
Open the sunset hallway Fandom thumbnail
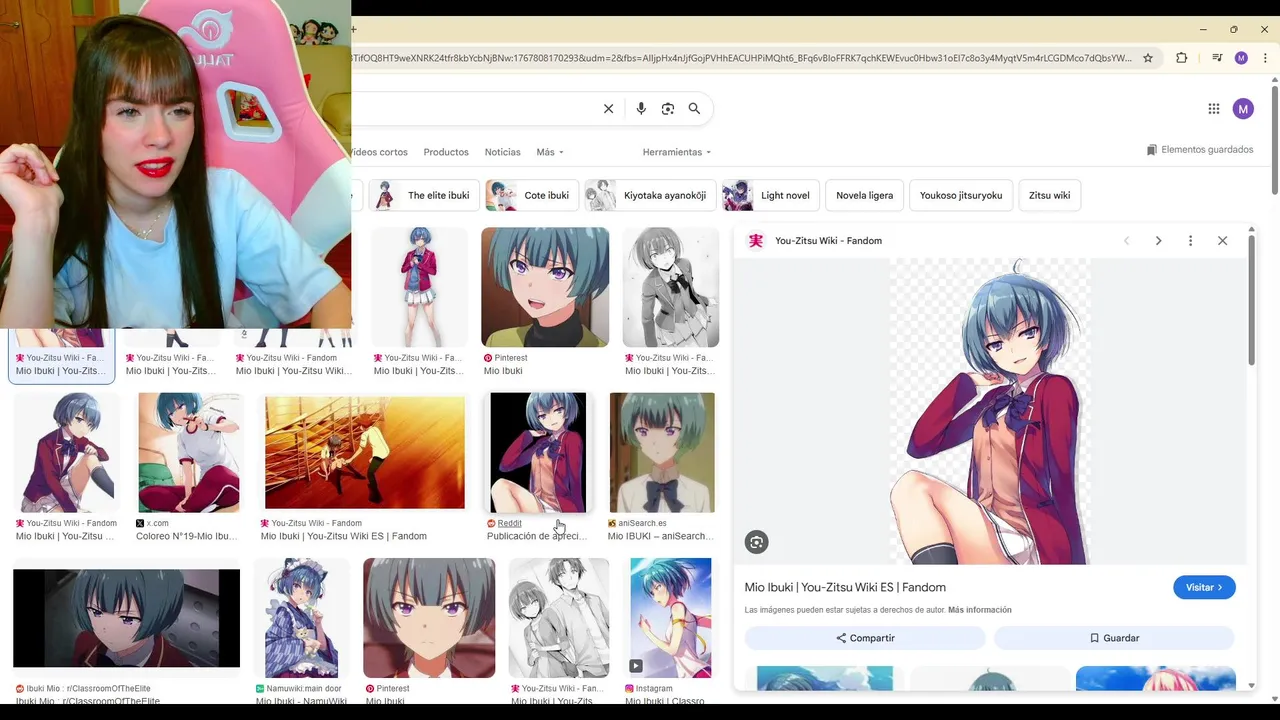pyautogui.click(x=365, y=453)
